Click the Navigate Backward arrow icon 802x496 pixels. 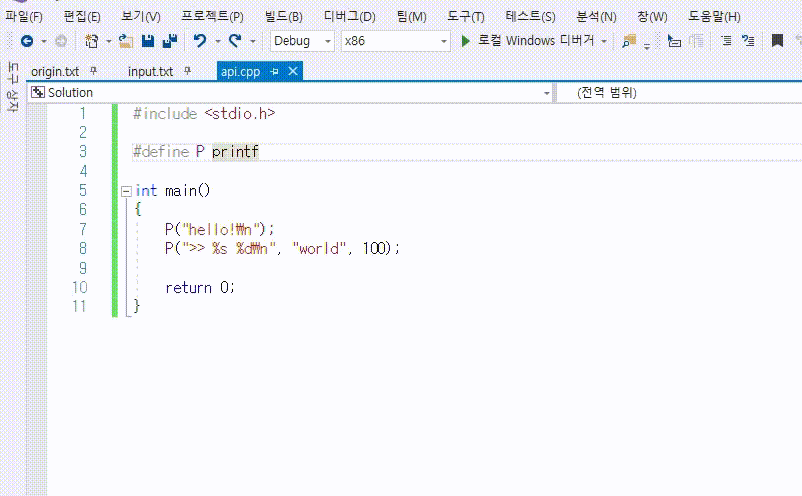pyautogui.click(x=27, y=41)
